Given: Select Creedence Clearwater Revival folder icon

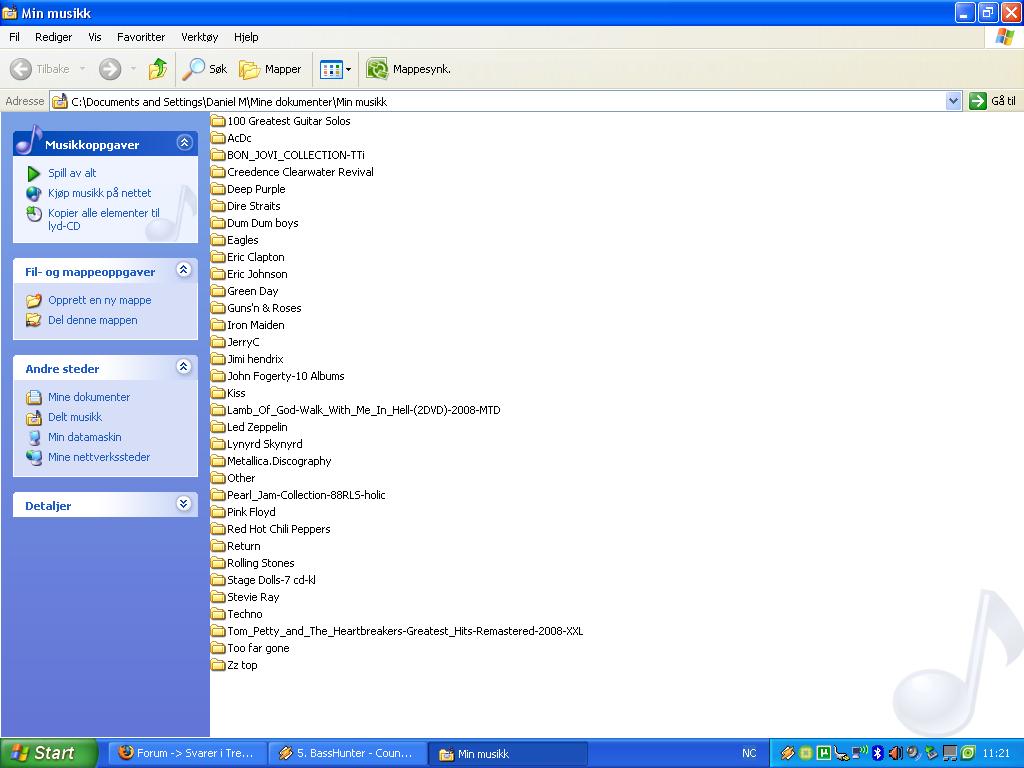Looking at the screenshot, I should pyautogui.click(x=218, y=172).
